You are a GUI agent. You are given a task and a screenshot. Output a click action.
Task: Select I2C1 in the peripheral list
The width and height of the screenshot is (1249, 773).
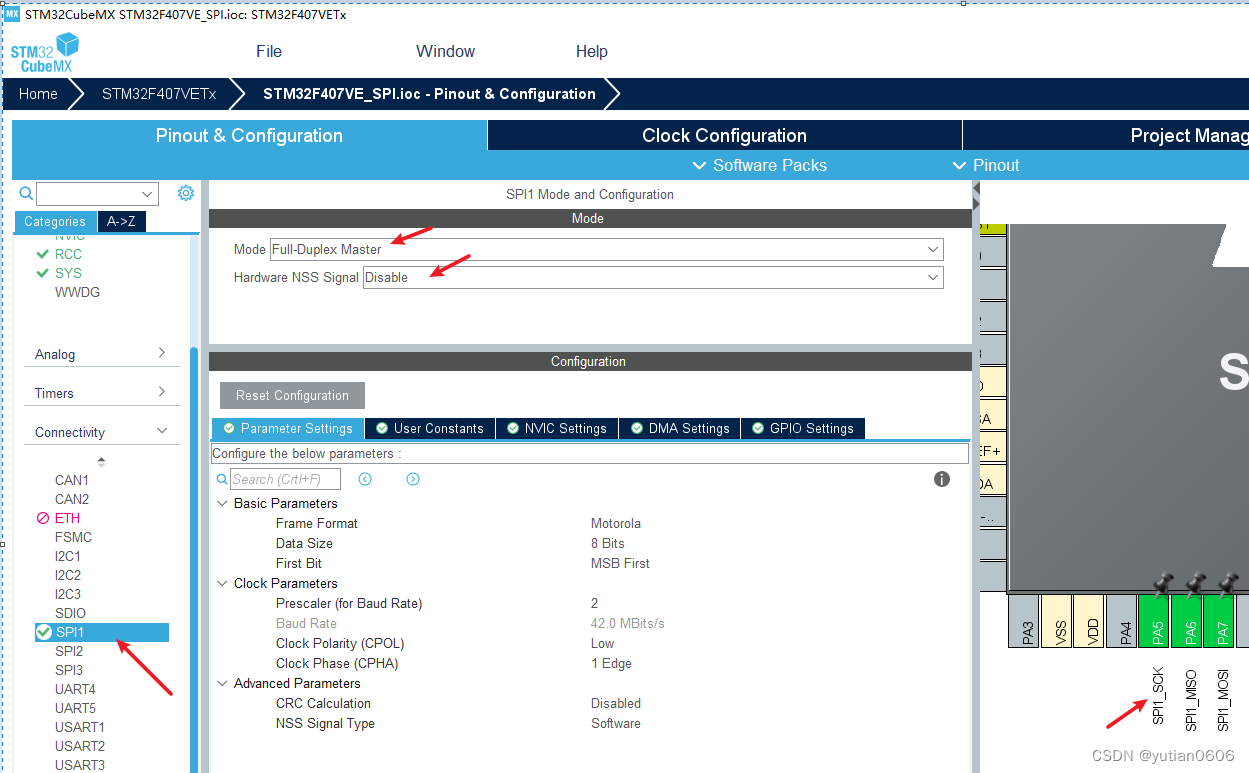coord(68,556)
